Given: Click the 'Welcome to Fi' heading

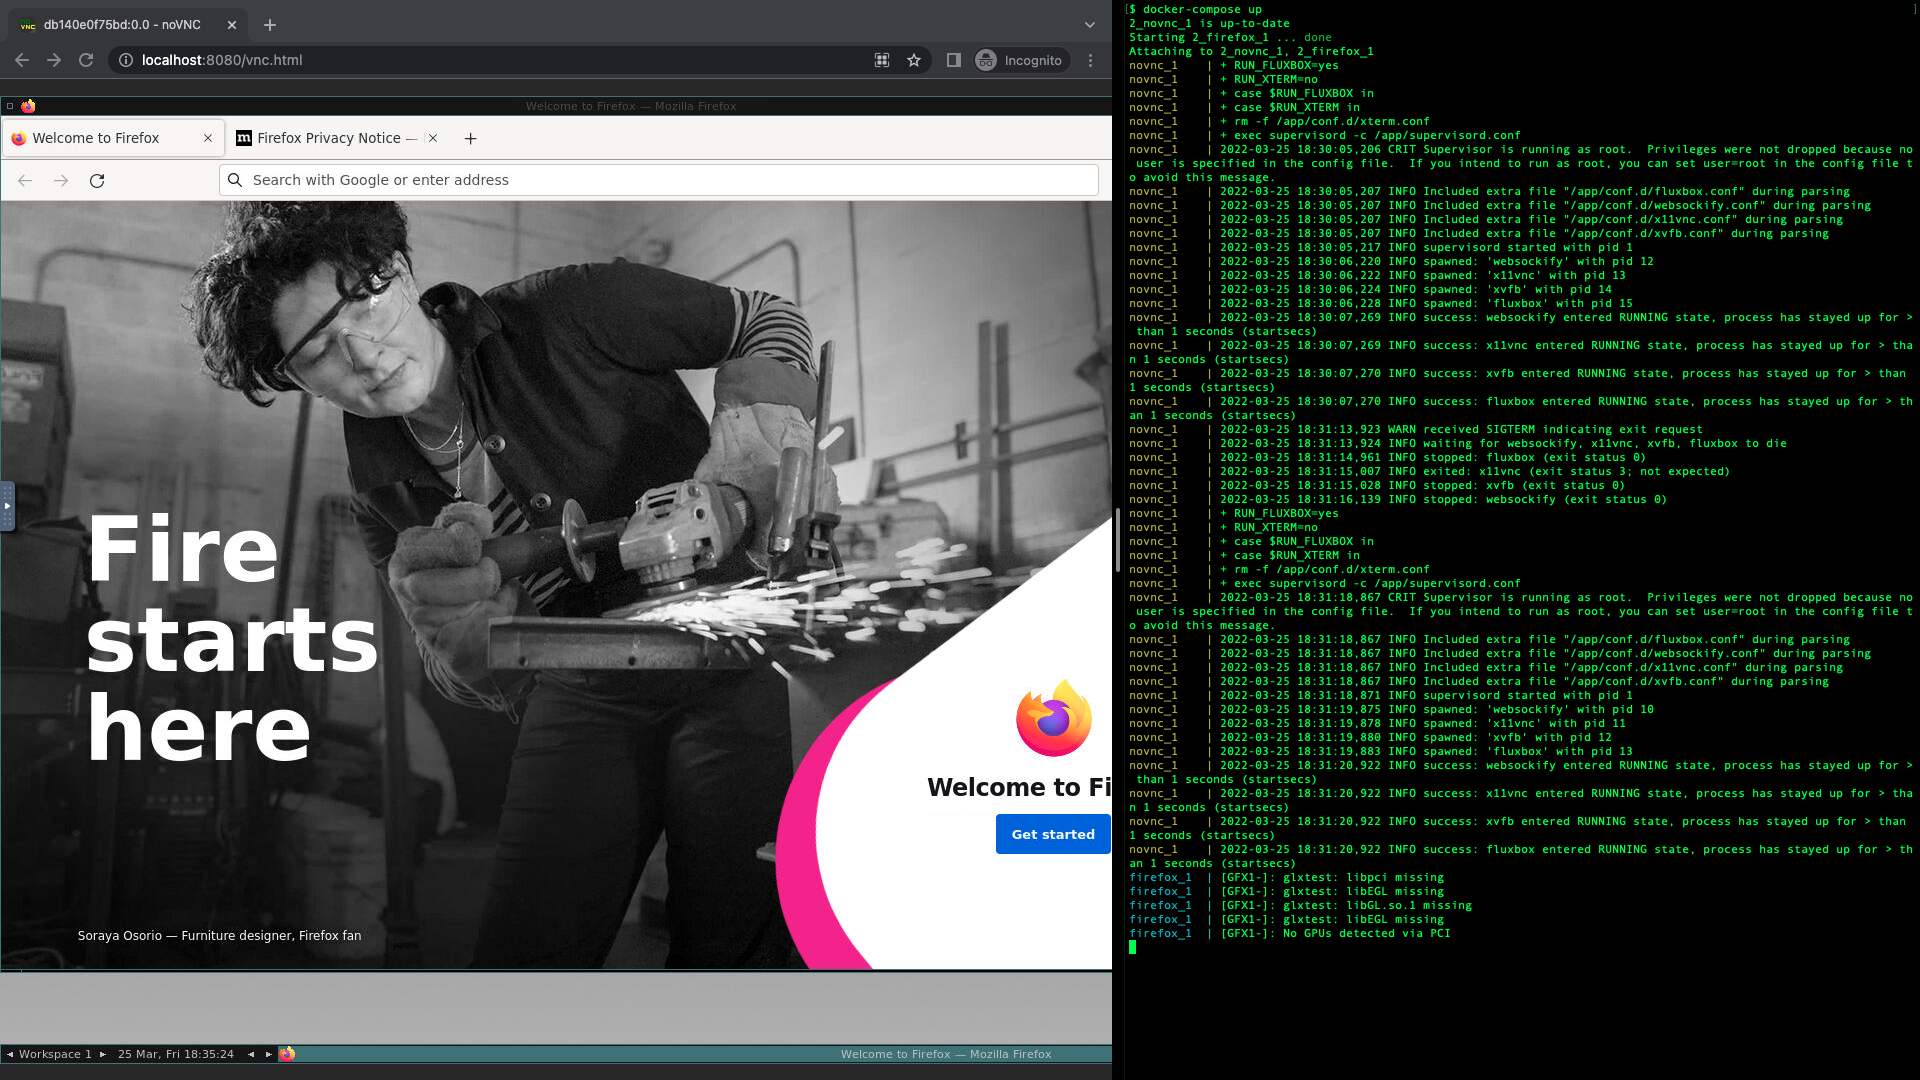Looking at the screenshot, I should coord(1019,788).
